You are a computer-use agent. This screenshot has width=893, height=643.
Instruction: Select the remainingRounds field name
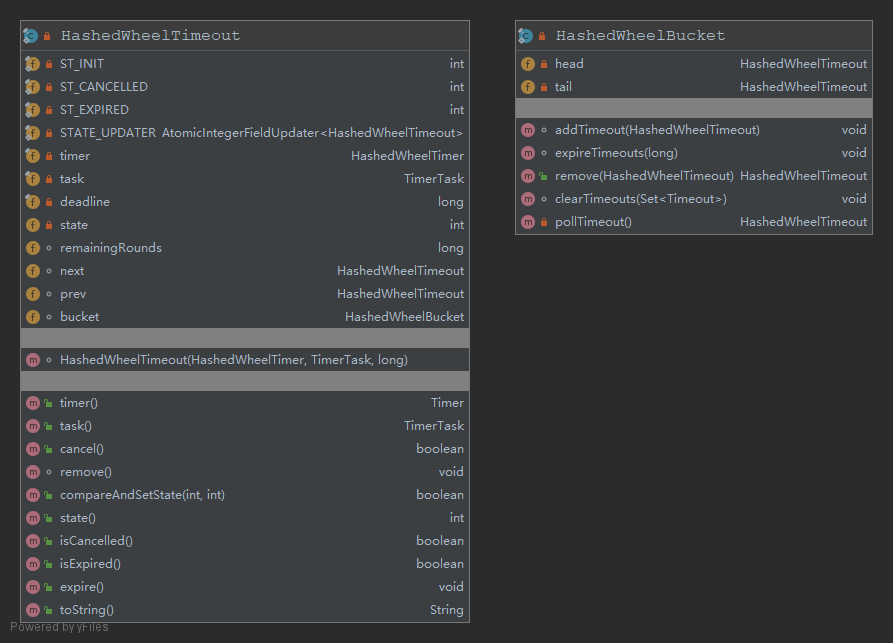coord(111,248)
